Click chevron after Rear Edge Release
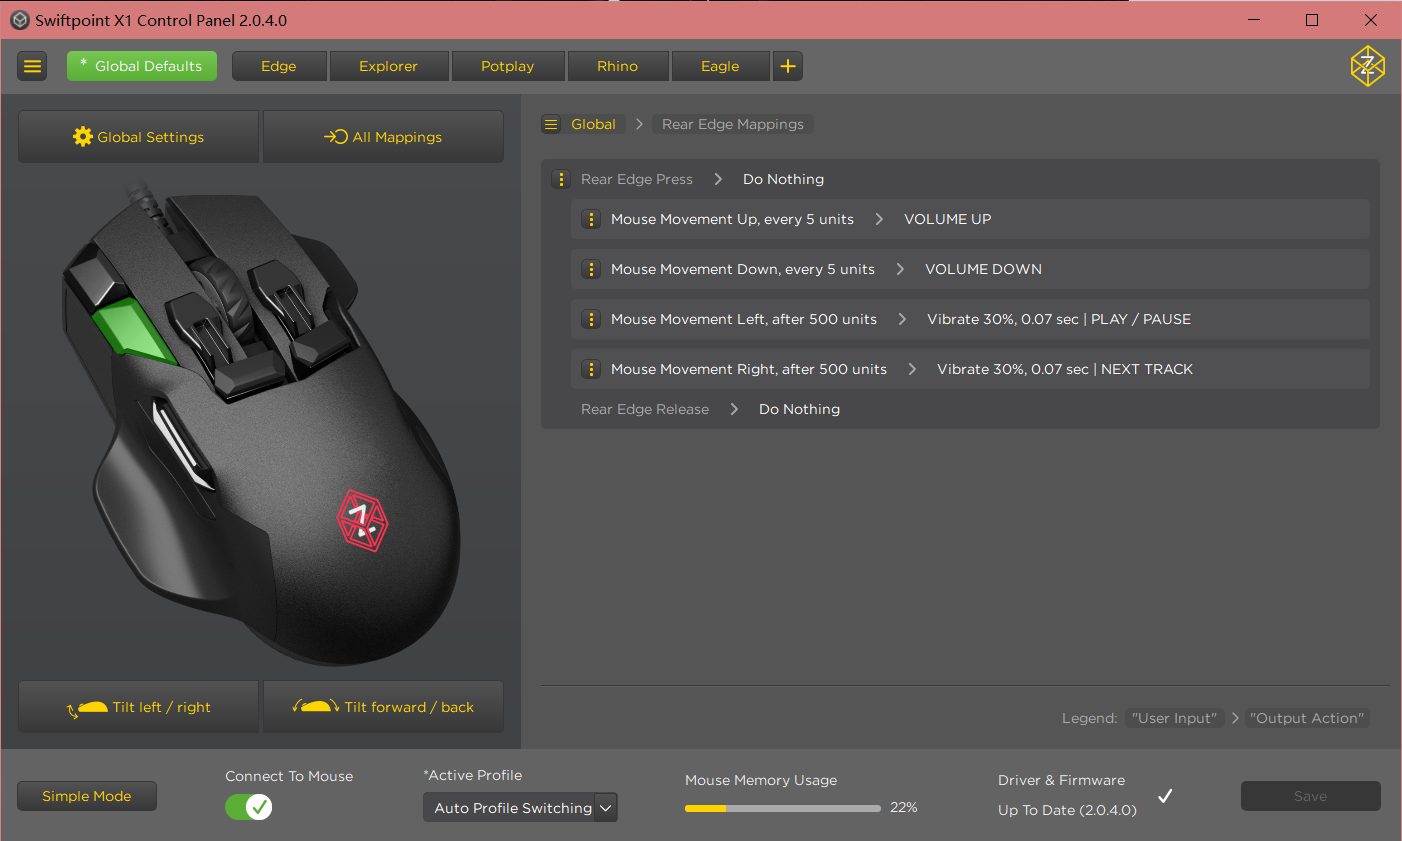The width and height of the screenshot is (1402, 841). click(x=734, y=409)
